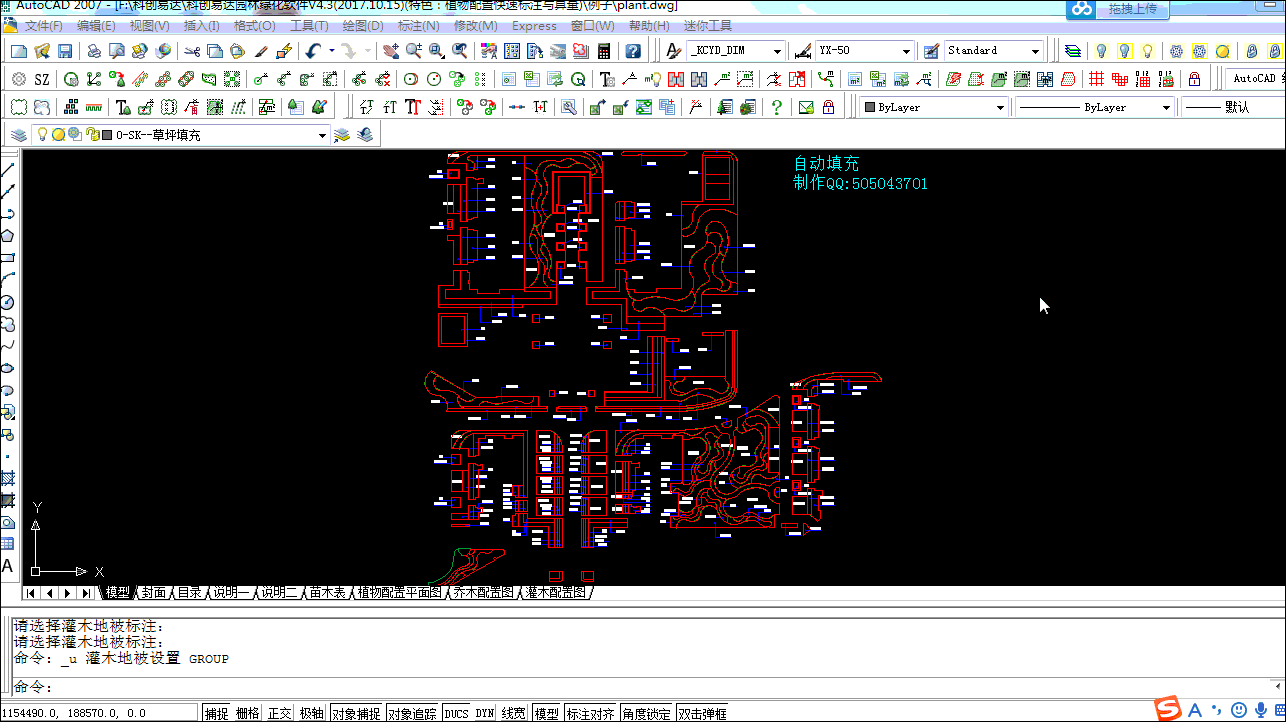This screenshot has height=722, width=1286.
Task: Click the Plot printer icon
Action: click(x=93, y=51)
